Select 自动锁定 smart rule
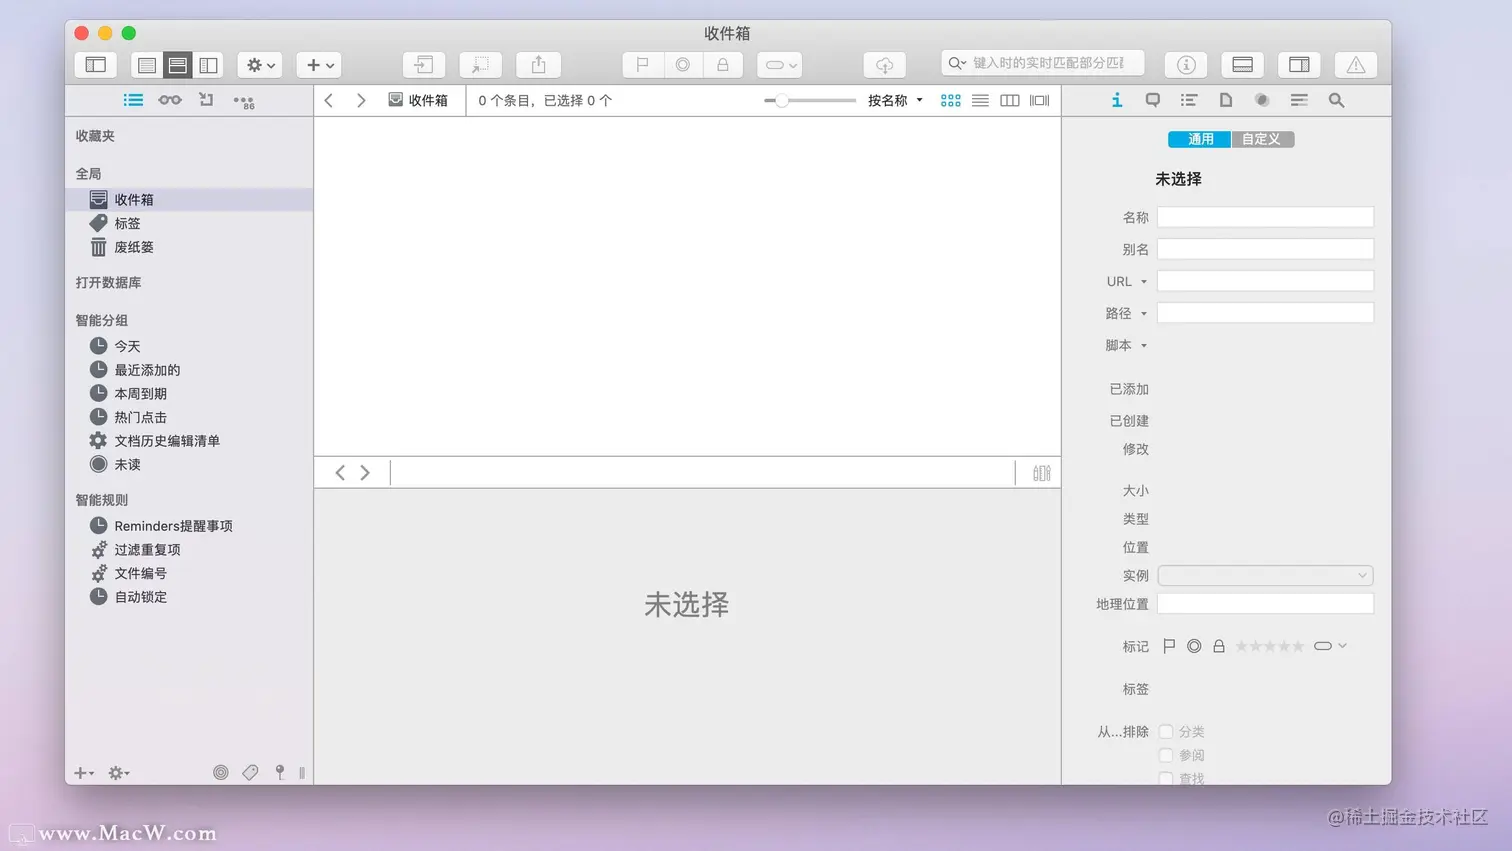Viewport: 1512px width, 851px height. 189,597
